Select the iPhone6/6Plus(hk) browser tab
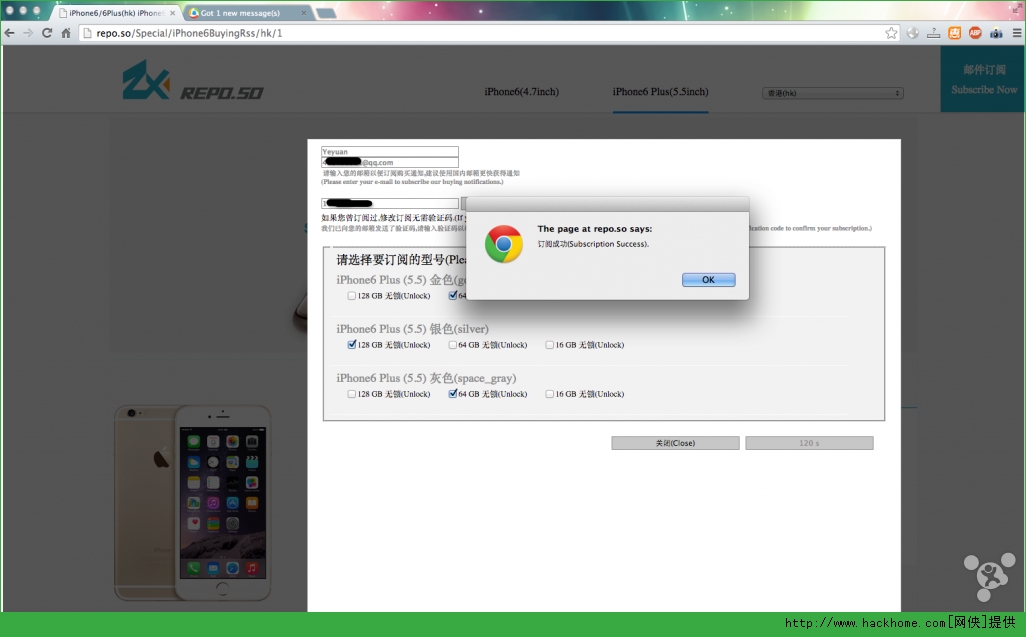 click(x=116, y=13)
